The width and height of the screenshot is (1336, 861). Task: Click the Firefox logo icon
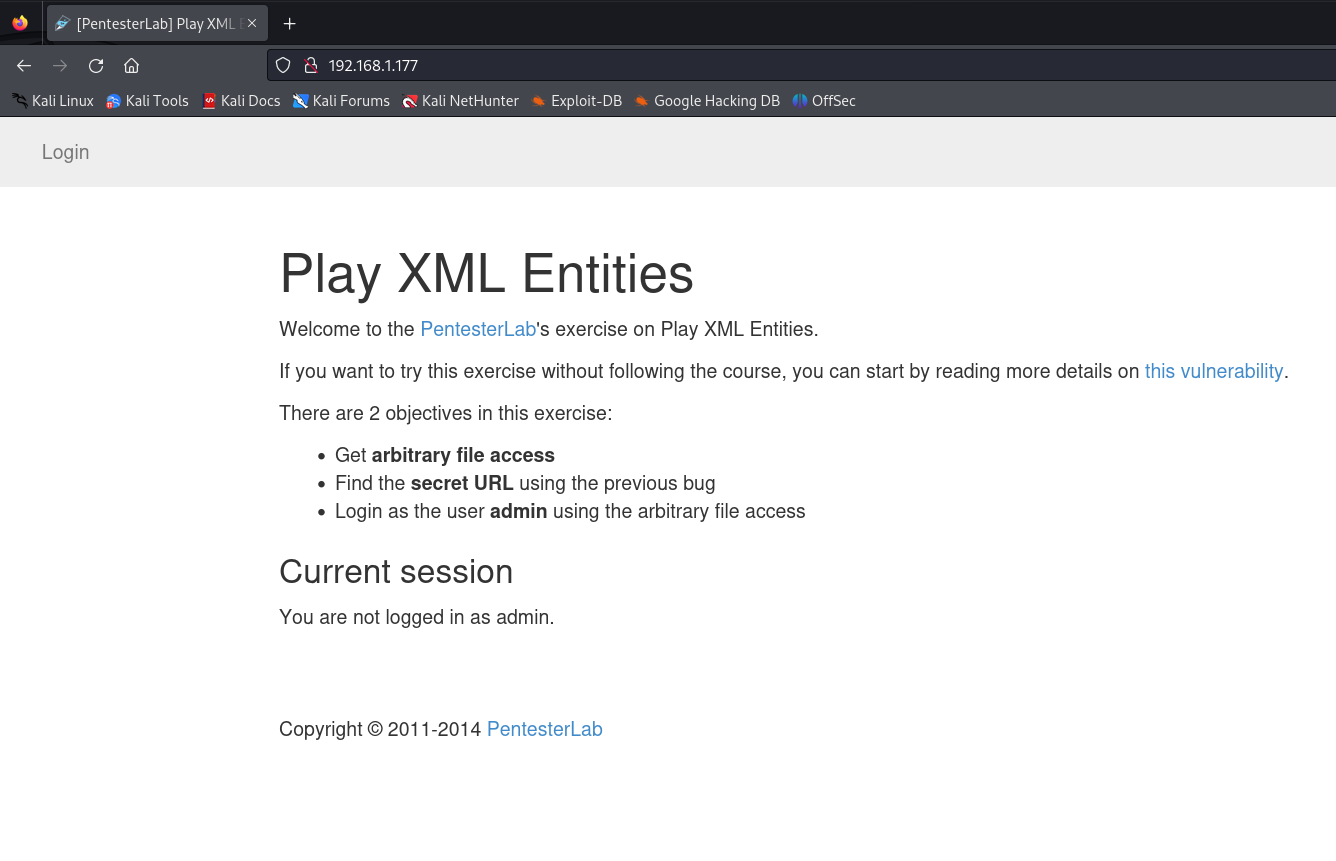coord(20,23)
